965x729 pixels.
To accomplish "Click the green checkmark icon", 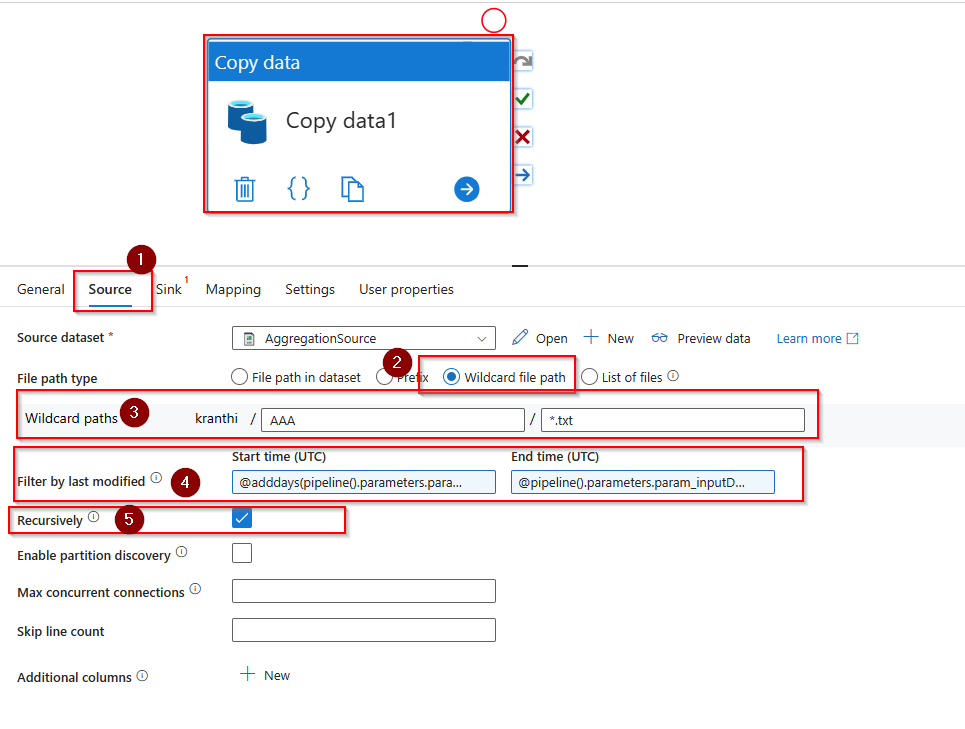I will pyautogui.click(x=521, y=99).
